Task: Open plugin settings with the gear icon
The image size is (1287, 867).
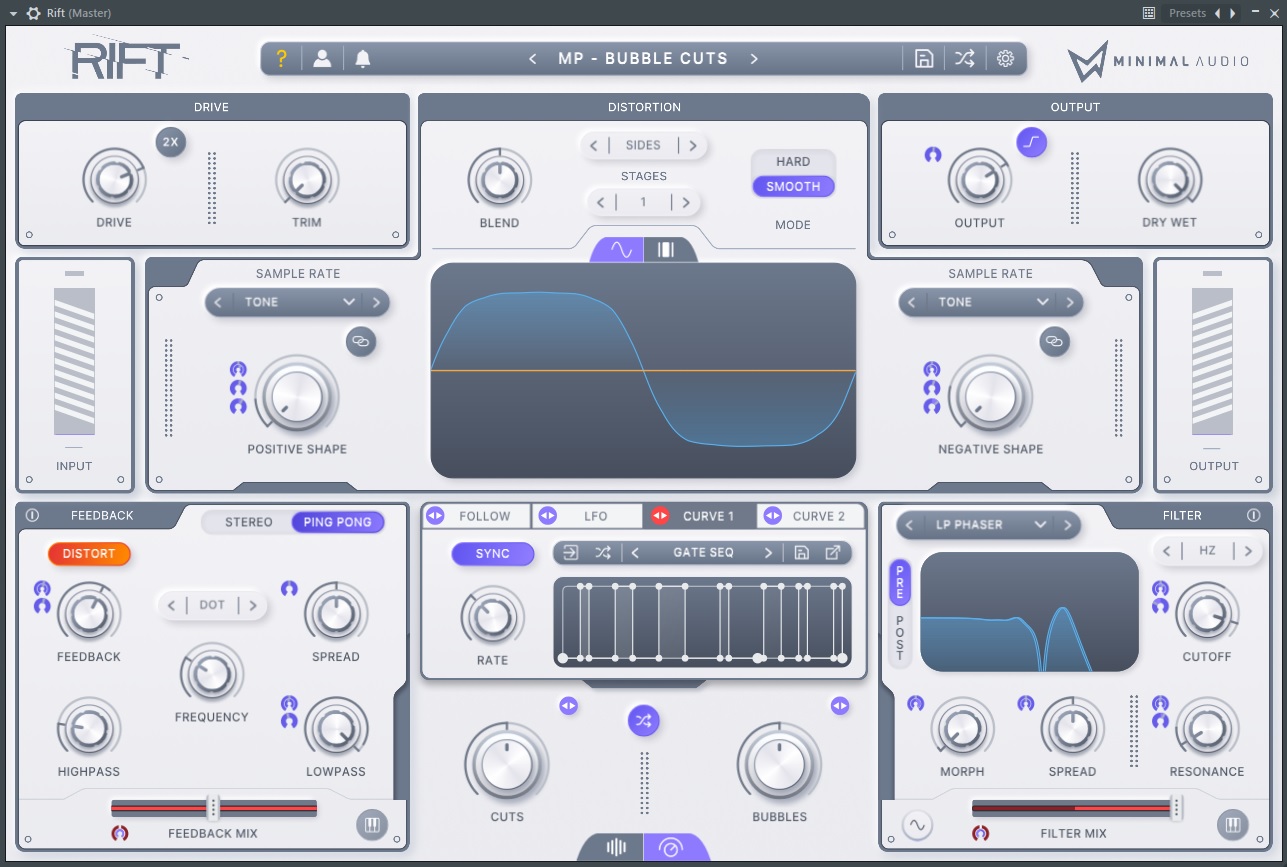Action: [1005, 58]
